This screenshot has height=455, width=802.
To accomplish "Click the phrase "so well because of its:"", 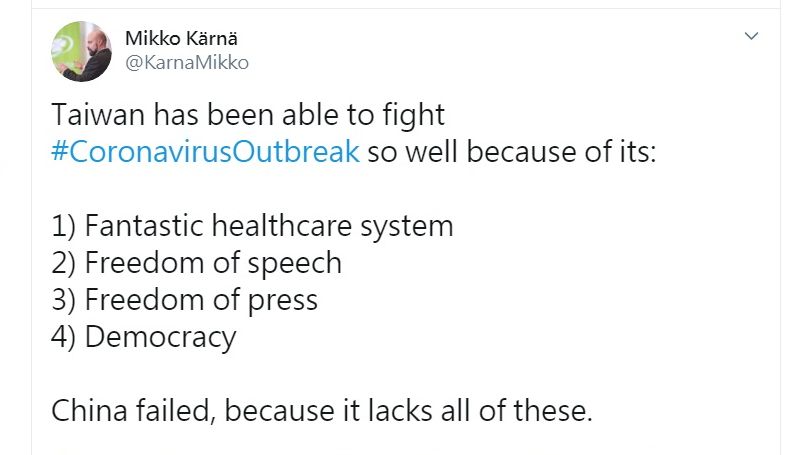I will (512, 155).
